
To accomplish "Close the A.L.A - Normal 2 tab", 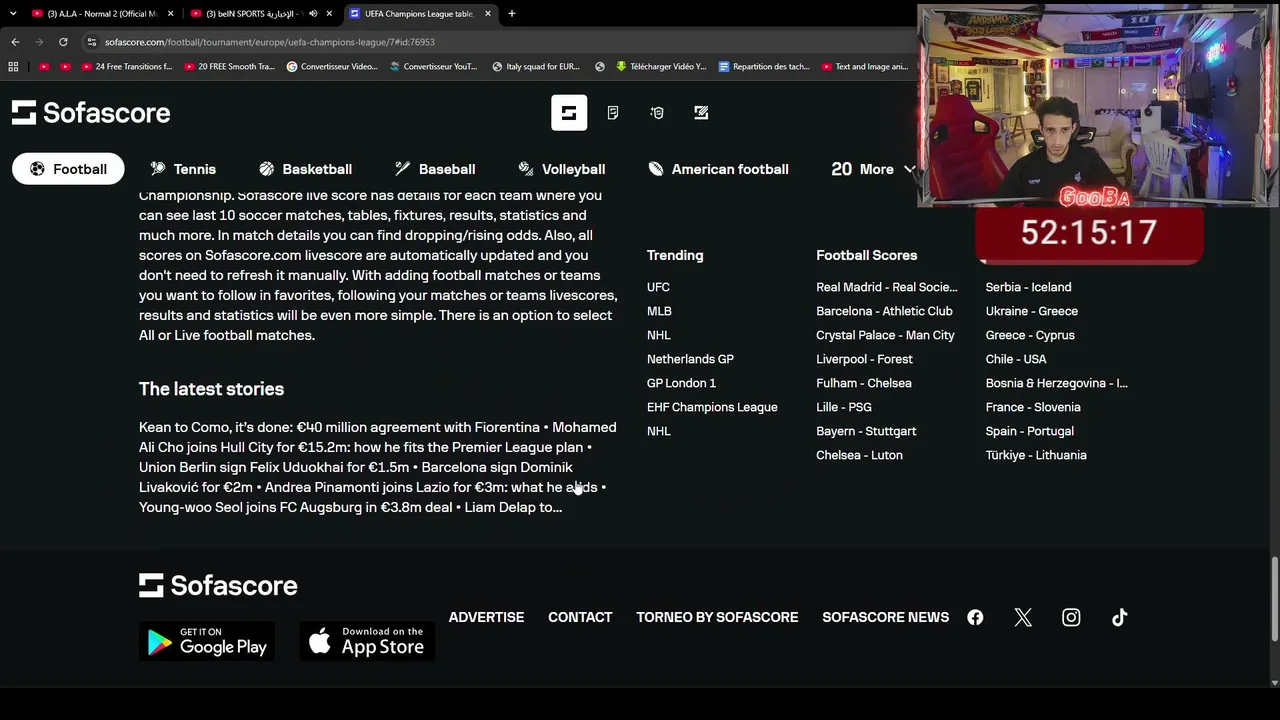I will click(171, 14).
